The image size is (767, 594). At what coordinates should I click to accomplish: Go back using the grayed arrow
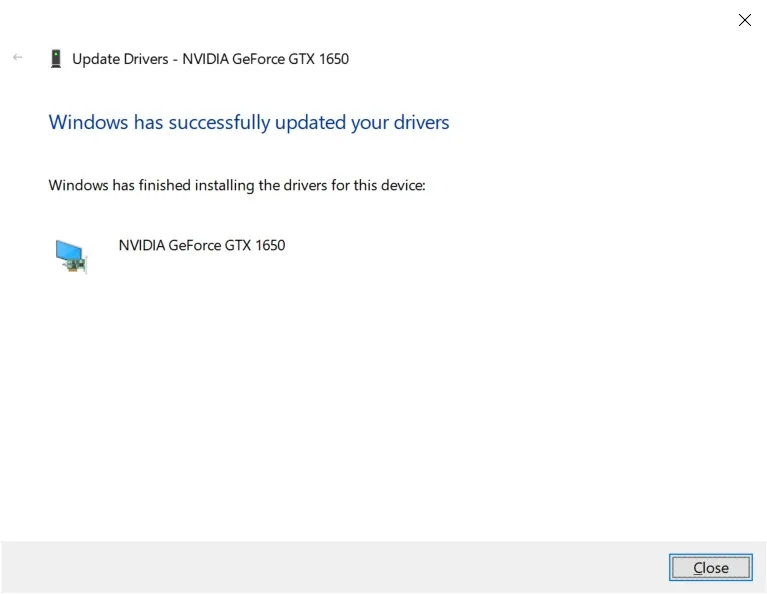tap(18, 57)
